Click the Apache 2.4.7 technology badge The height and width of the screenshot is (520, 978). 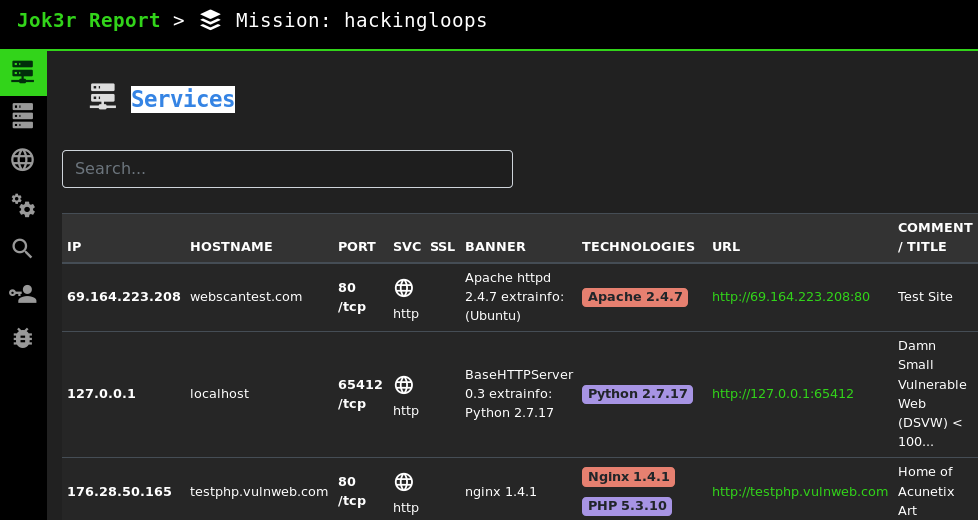[635, 297]
